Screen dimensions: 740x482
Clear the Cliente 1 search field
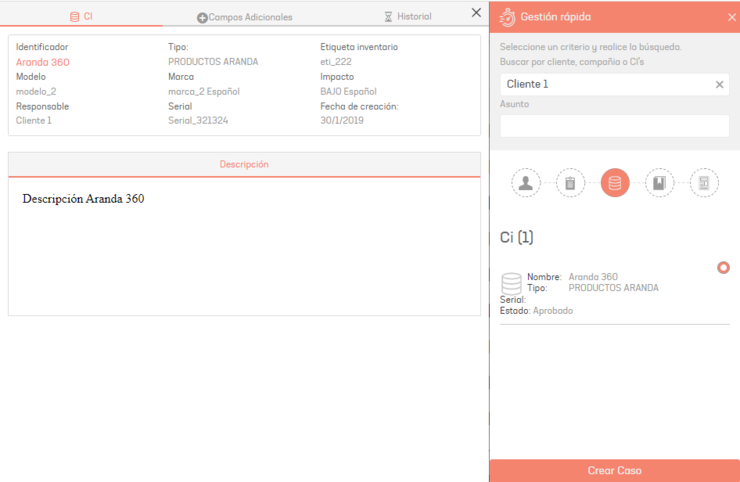(x=719, y=85)
